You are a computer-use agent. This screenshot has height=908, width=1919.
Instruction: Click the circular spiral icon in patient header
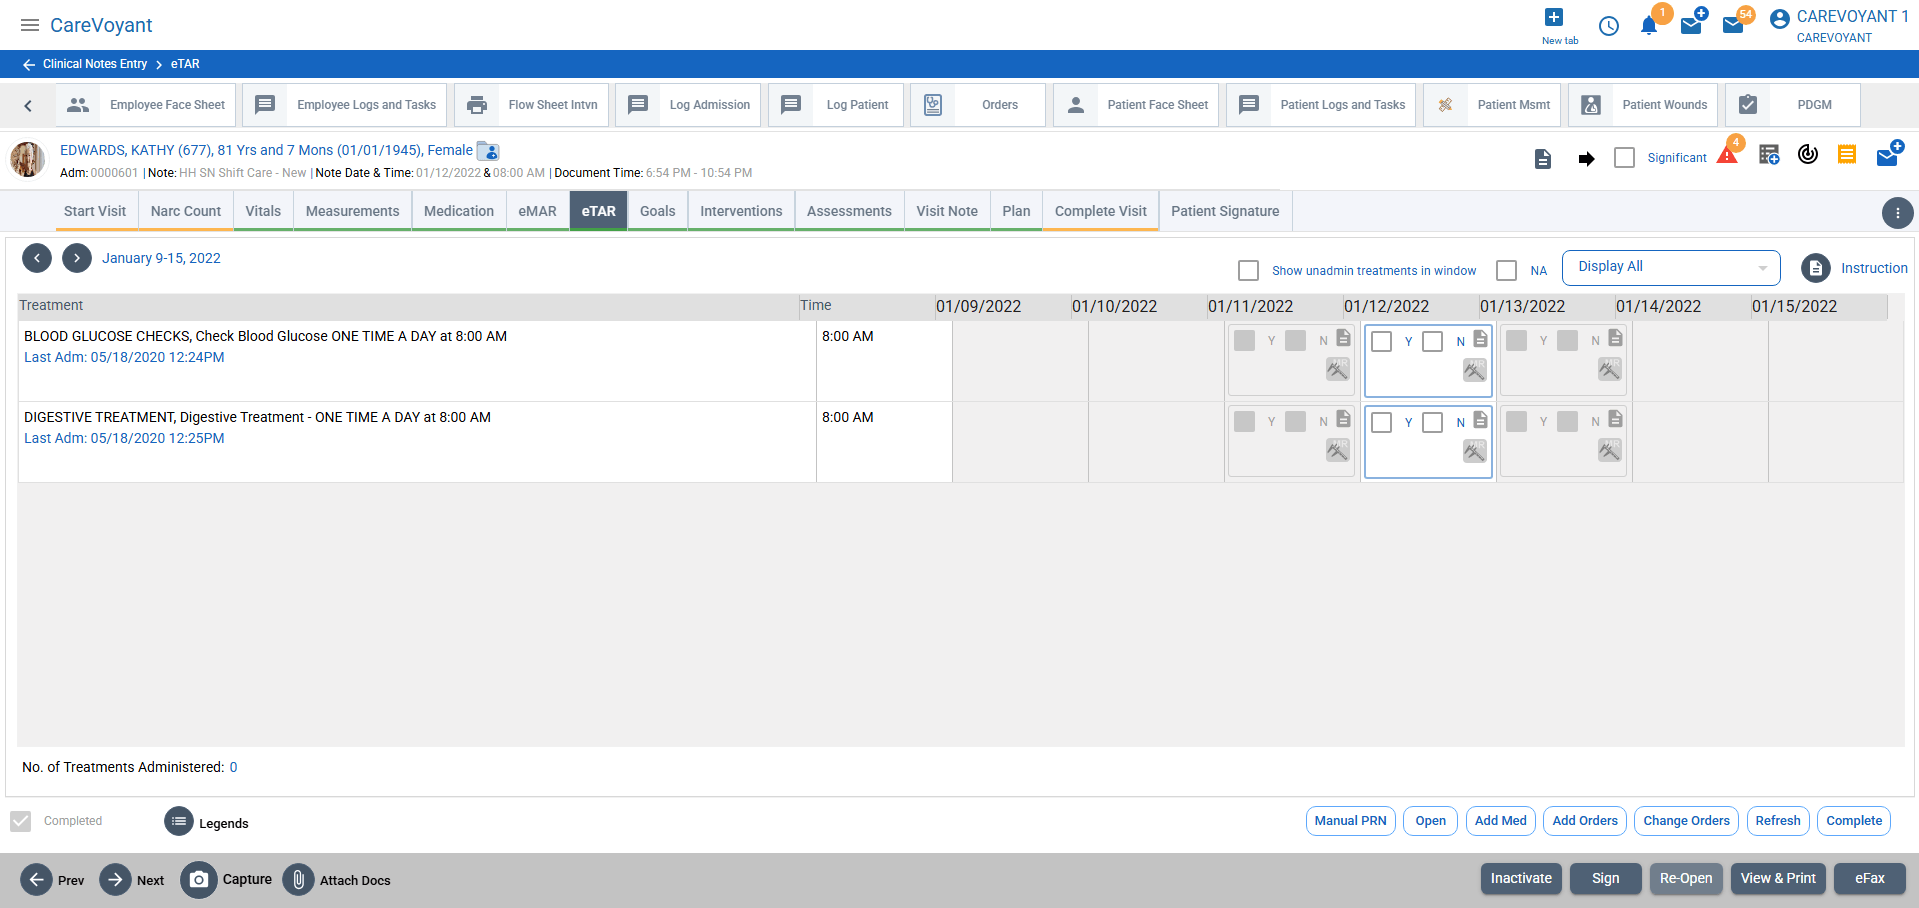tap(1808, 155)
